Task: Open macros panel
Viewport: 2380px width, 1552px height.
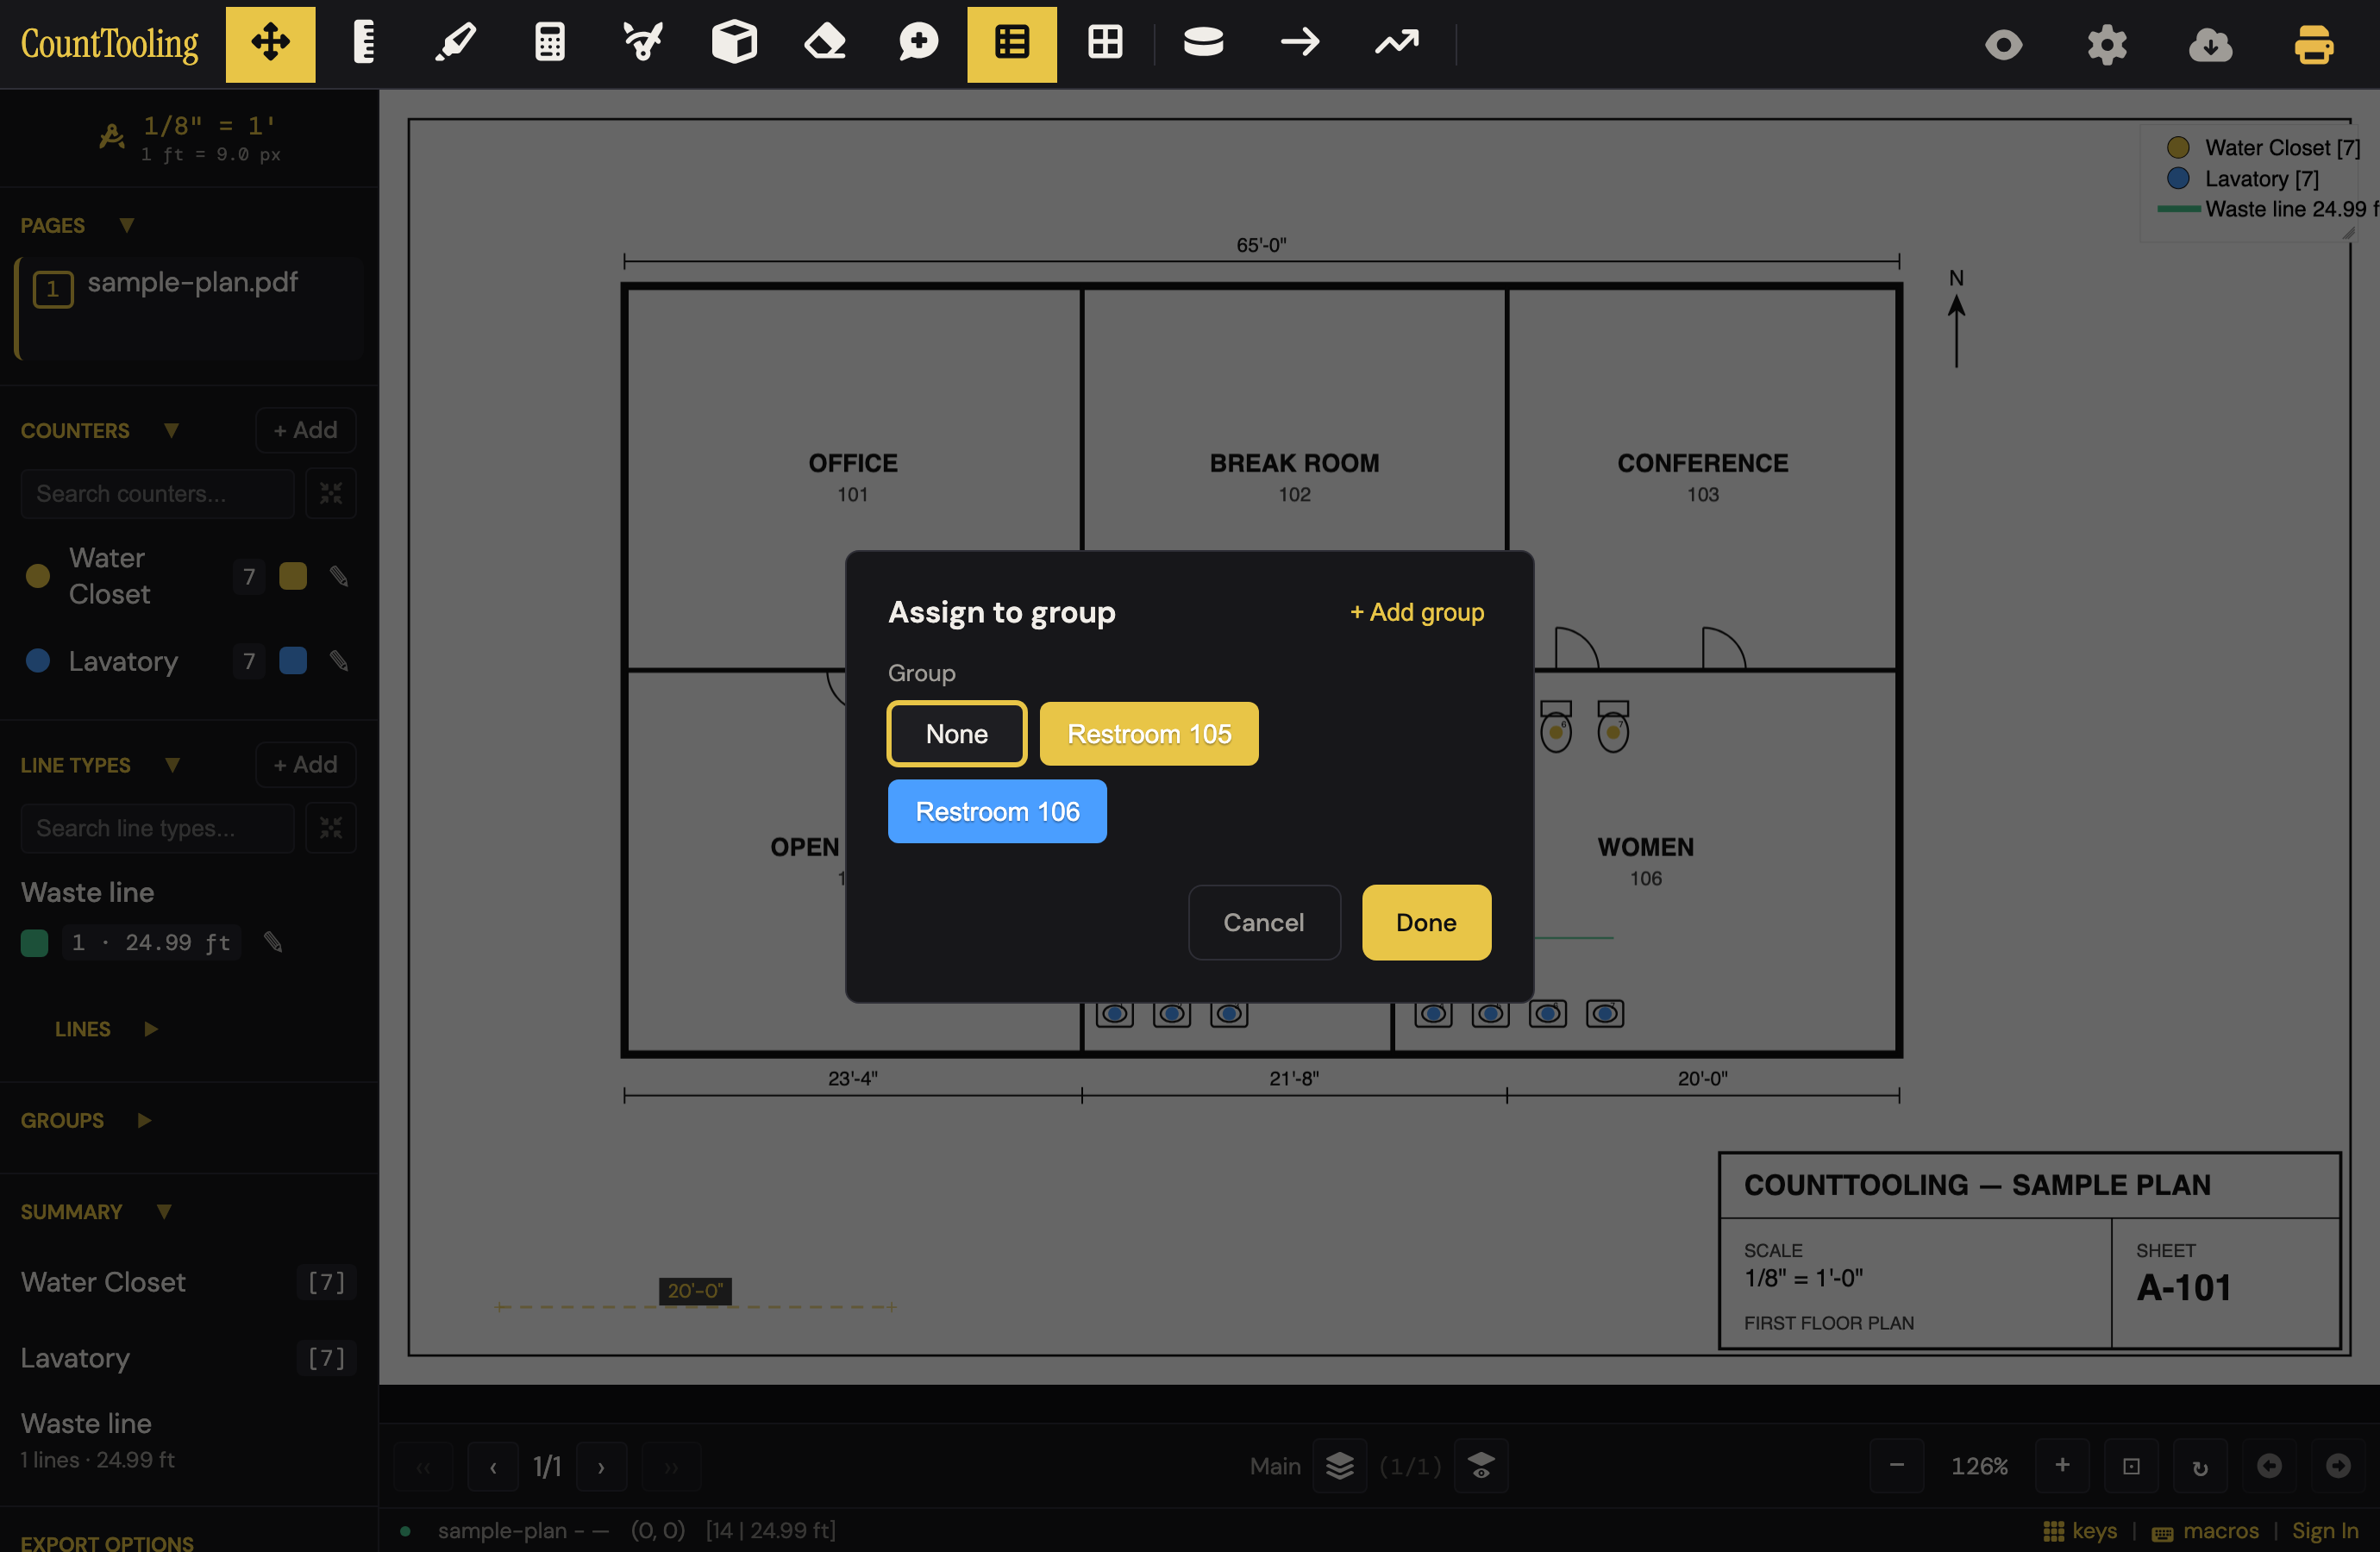Action: [x=2205, y=1531]
